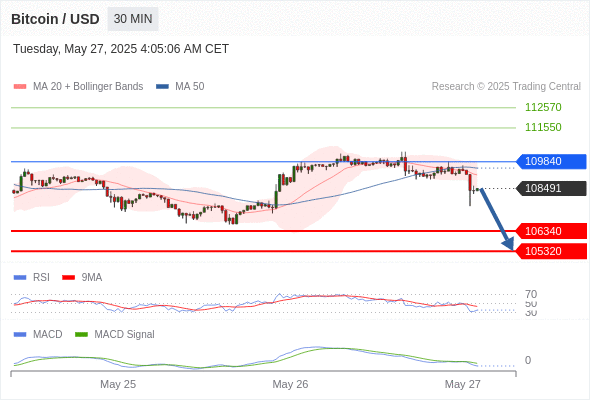Click the 111550 resistance level label
The width and height of the screenshot is (590, 400).
543,127
